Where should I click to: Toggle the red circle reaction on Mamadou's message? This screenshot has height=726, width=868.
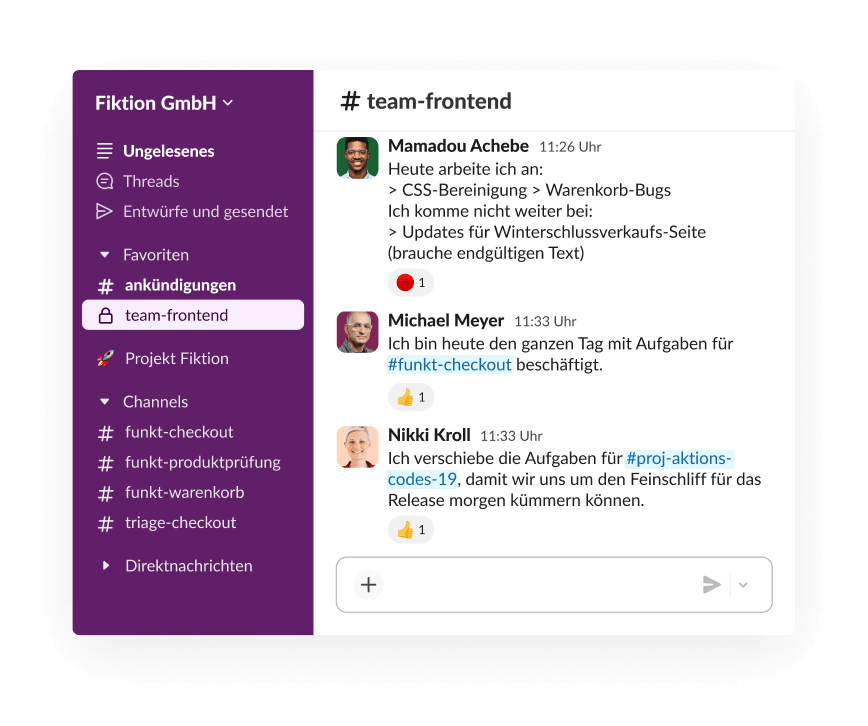pyautogui.click(x=411, y=282)
